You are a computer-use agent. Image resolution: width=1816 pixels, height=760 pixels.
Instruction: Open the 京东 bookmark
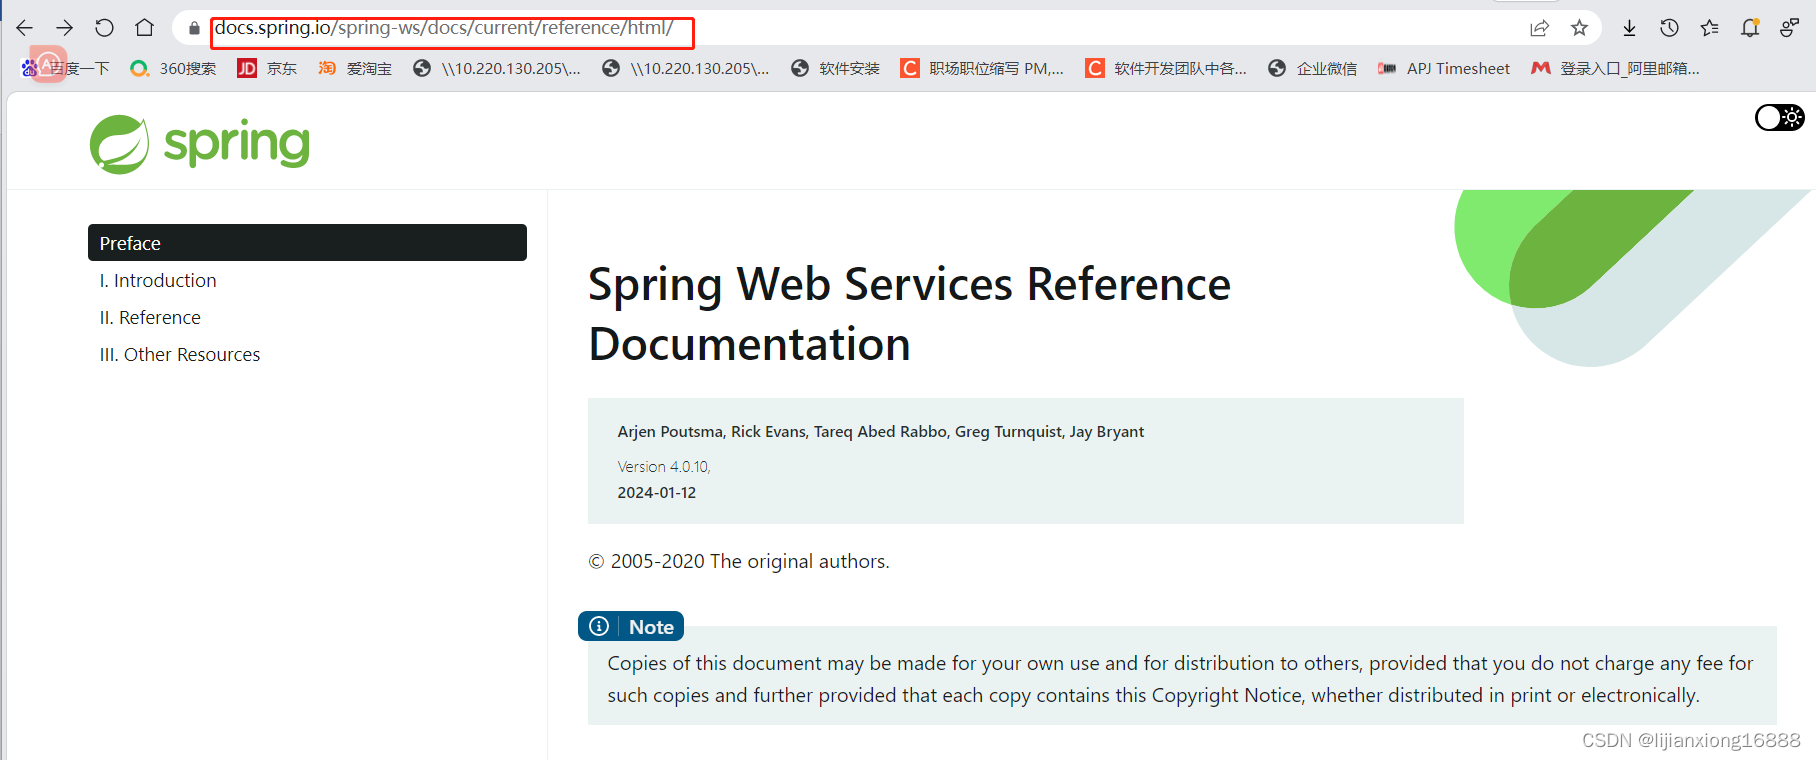pos(267,68)
